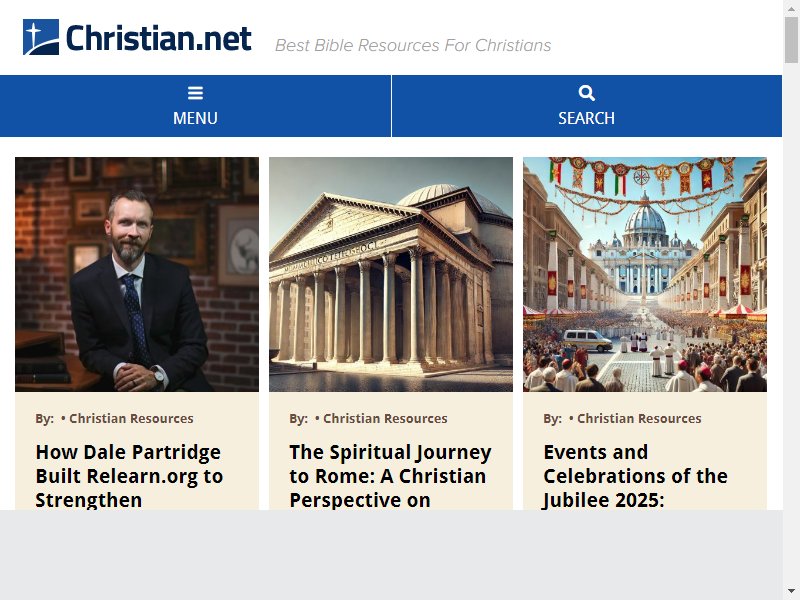Click the gray ad banner area at bottom
This screenshot has height=600, width=800.
coord(391,555)
